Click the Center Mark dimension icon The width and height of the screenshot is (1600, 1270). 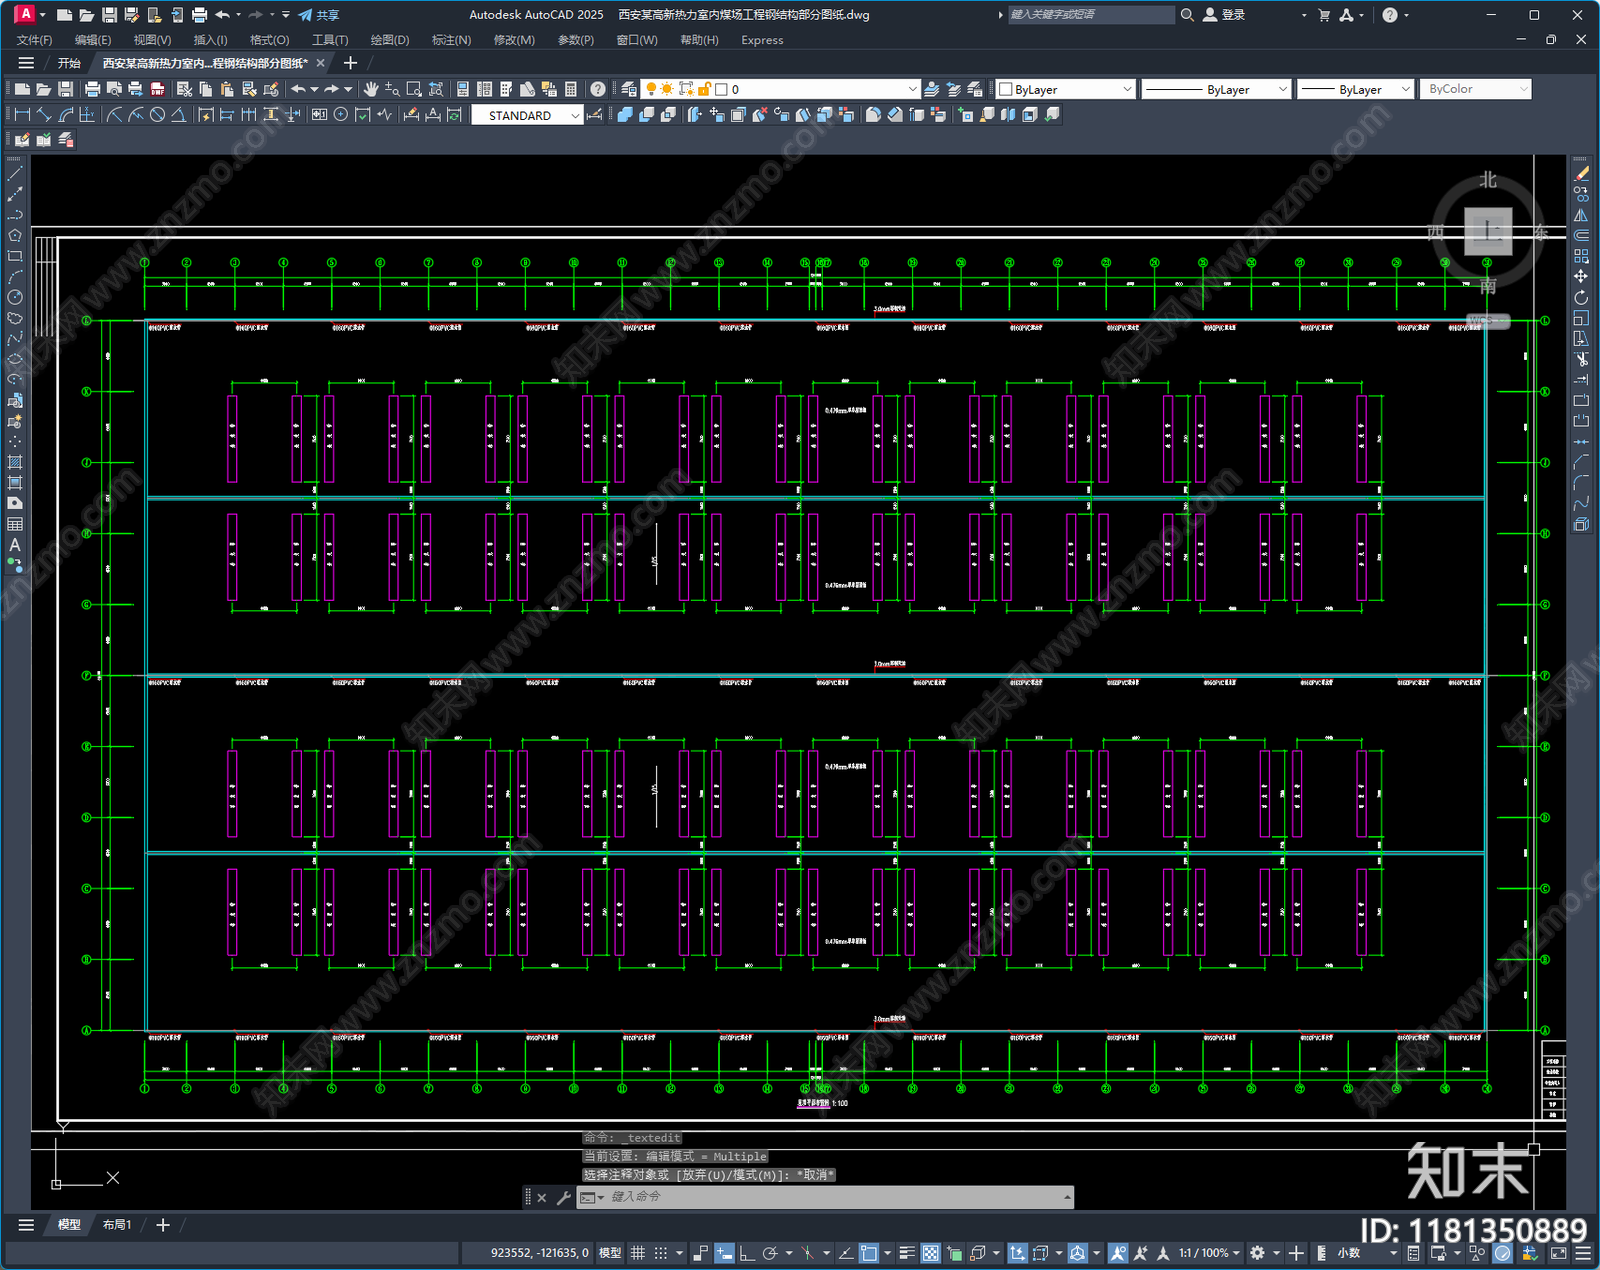[x=341, y=115]
